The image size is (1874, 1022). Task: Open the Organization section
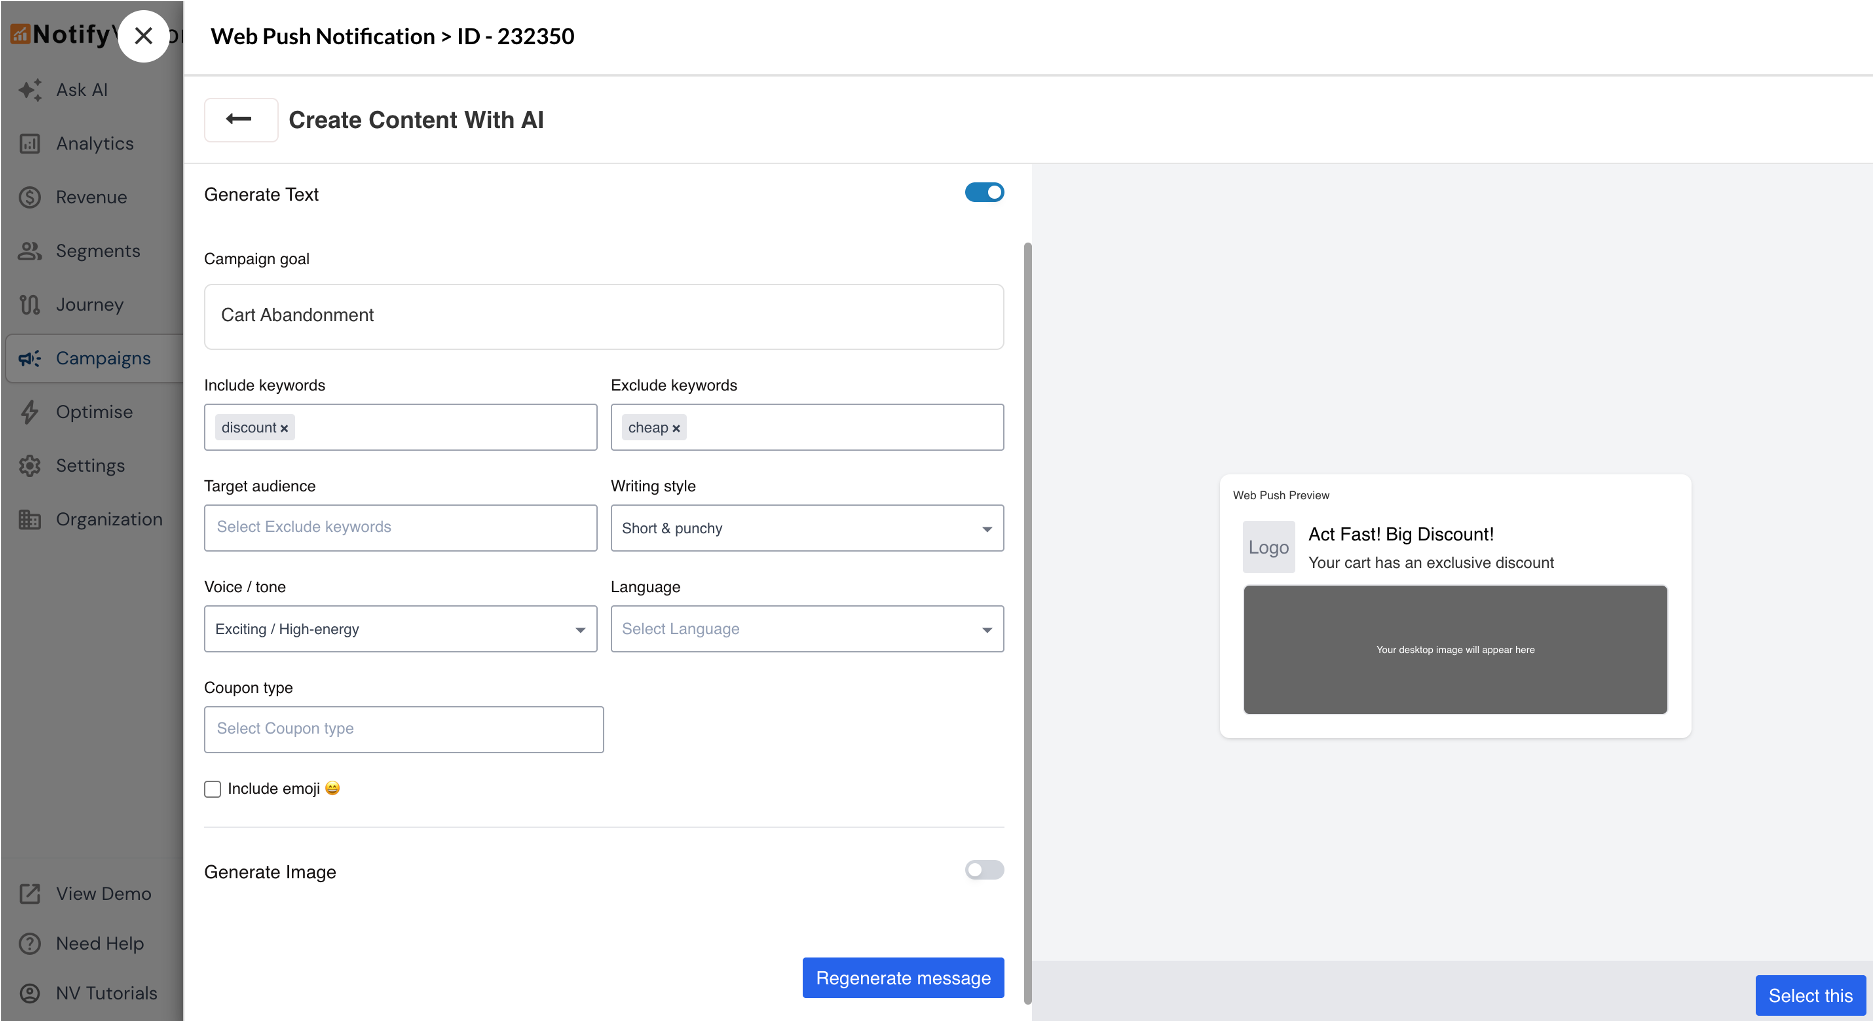coord(108,519)
